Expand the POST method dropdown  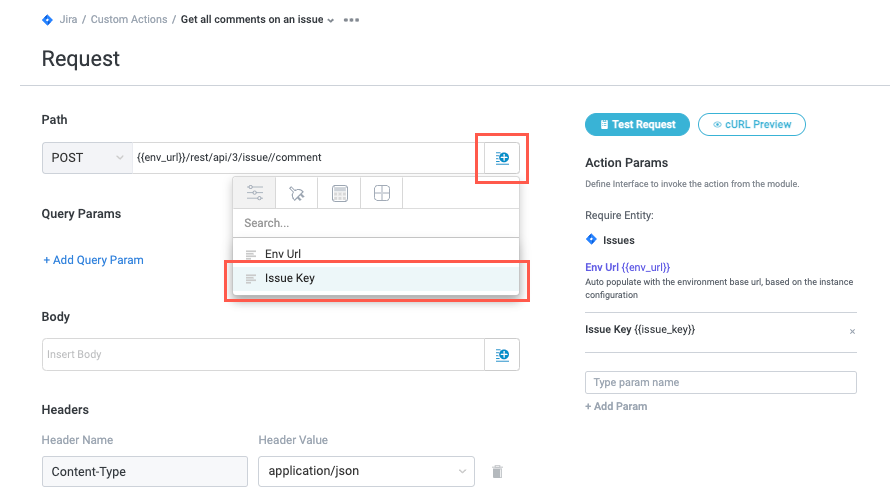coord(86,158)
